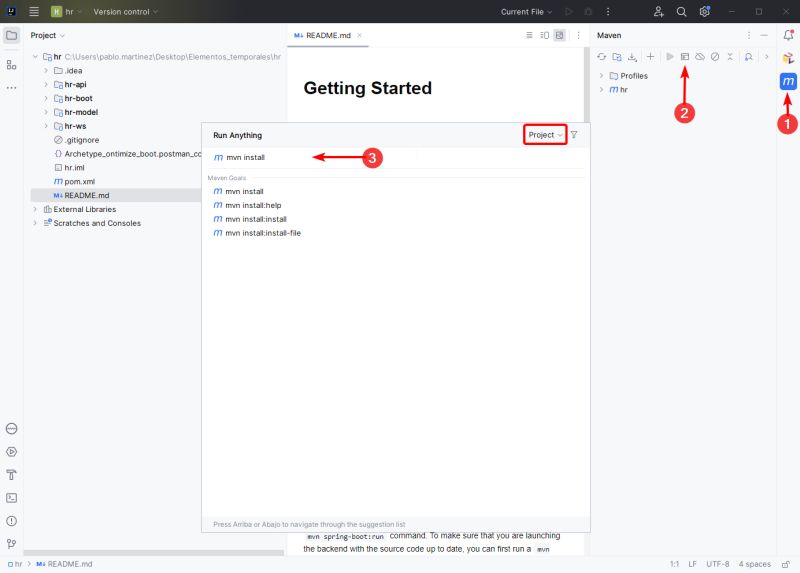Expand hr node in Maven panel

[x=602, y=90]
